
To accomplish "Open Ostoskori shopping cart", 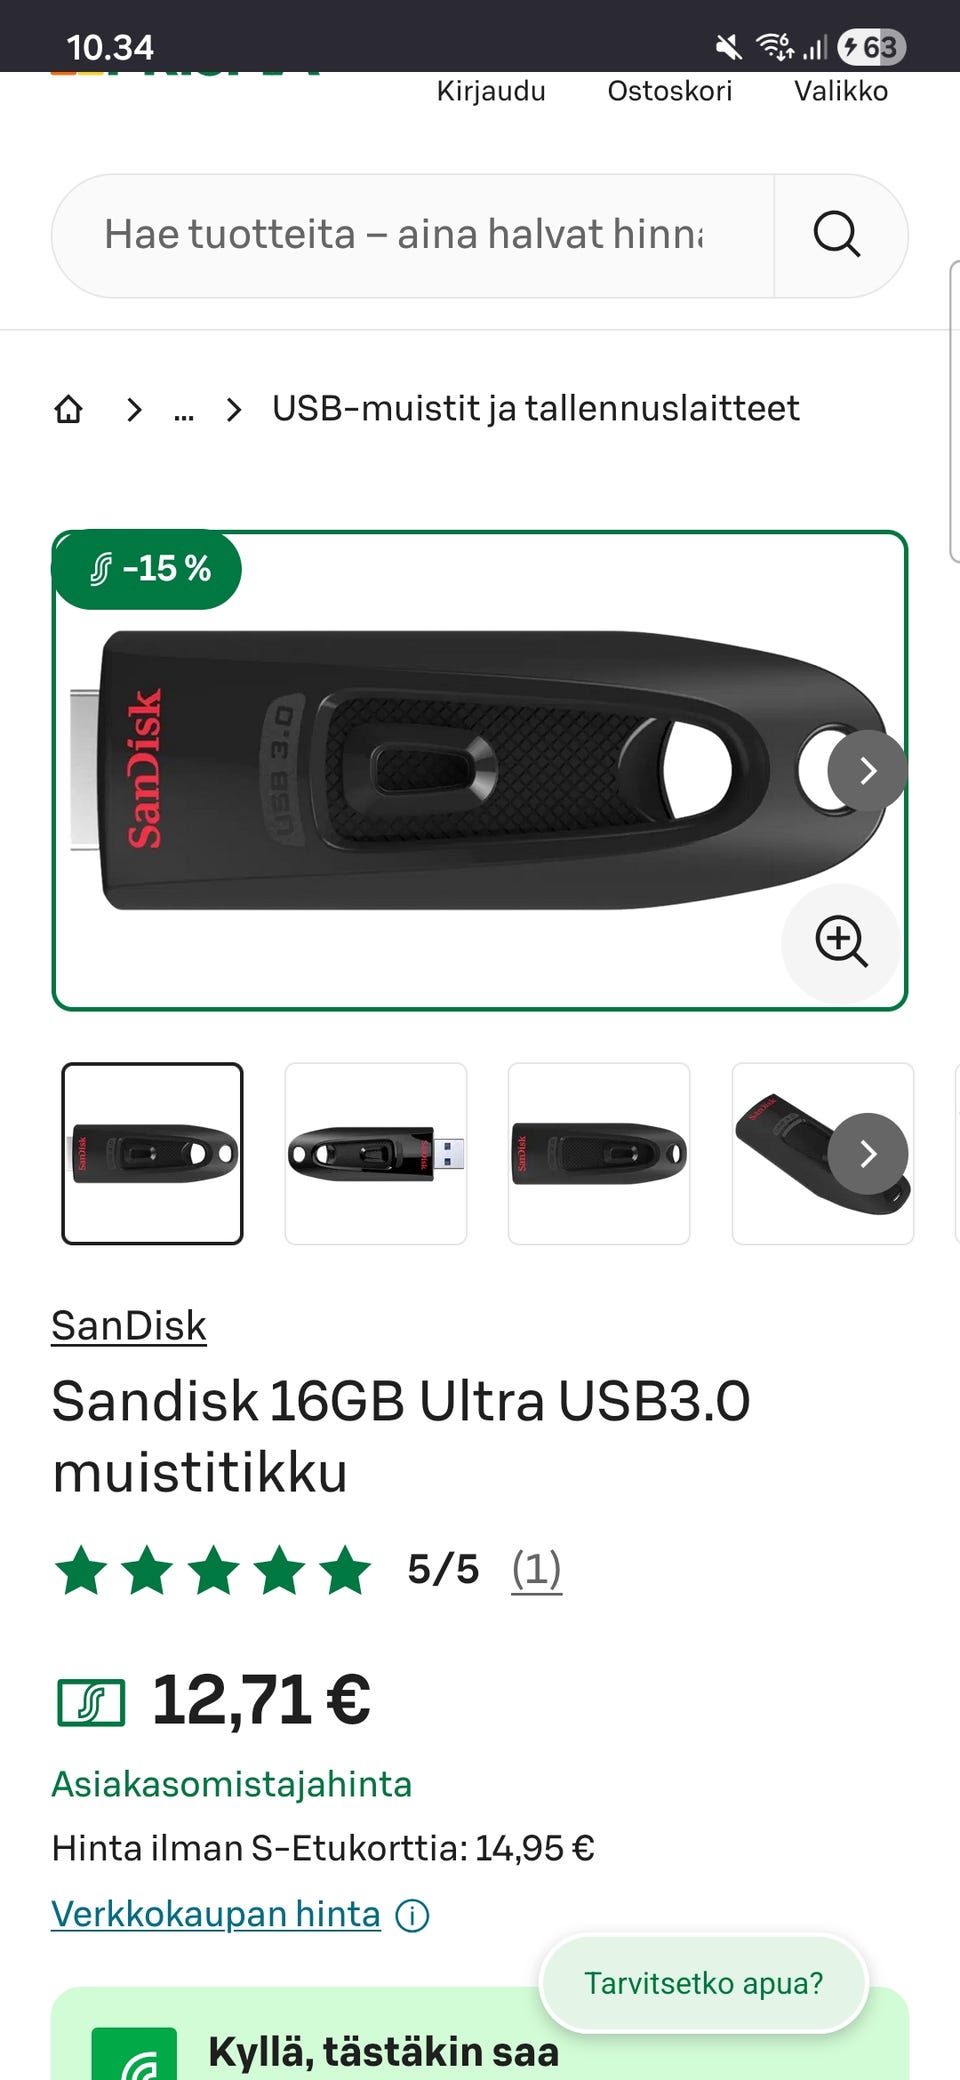I will tap(670, 91).
